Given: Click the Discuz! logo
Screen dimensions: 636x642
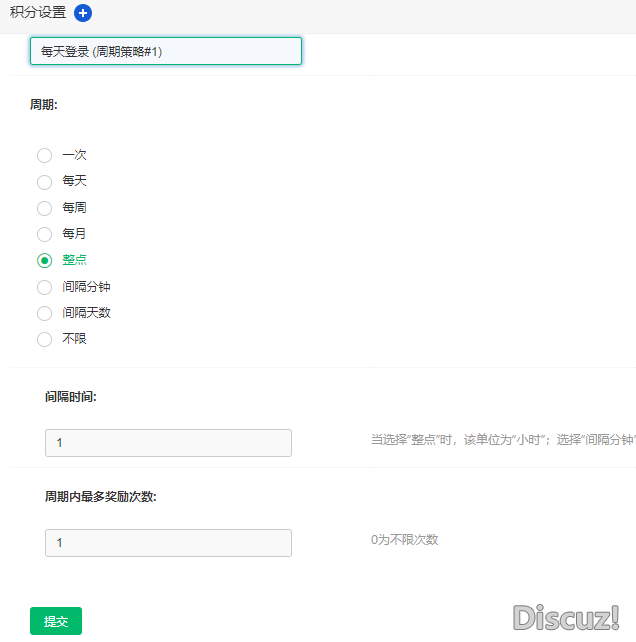Looking at the screenshot, I should pyautogui.click(x=566, y=616).
